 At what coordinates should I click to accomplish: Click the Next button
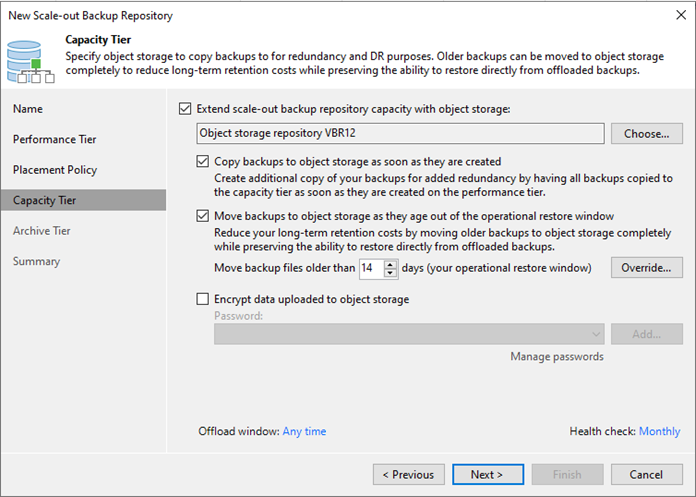pos(488,475)
